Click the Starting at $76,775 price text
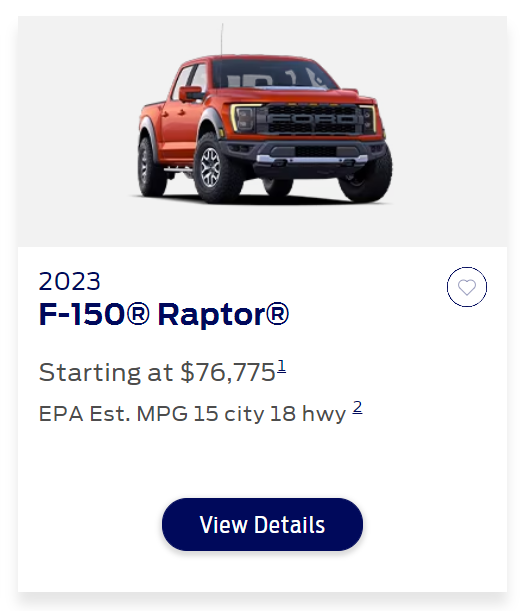Screen dimensions: 526x611 [x=157, y=372]
